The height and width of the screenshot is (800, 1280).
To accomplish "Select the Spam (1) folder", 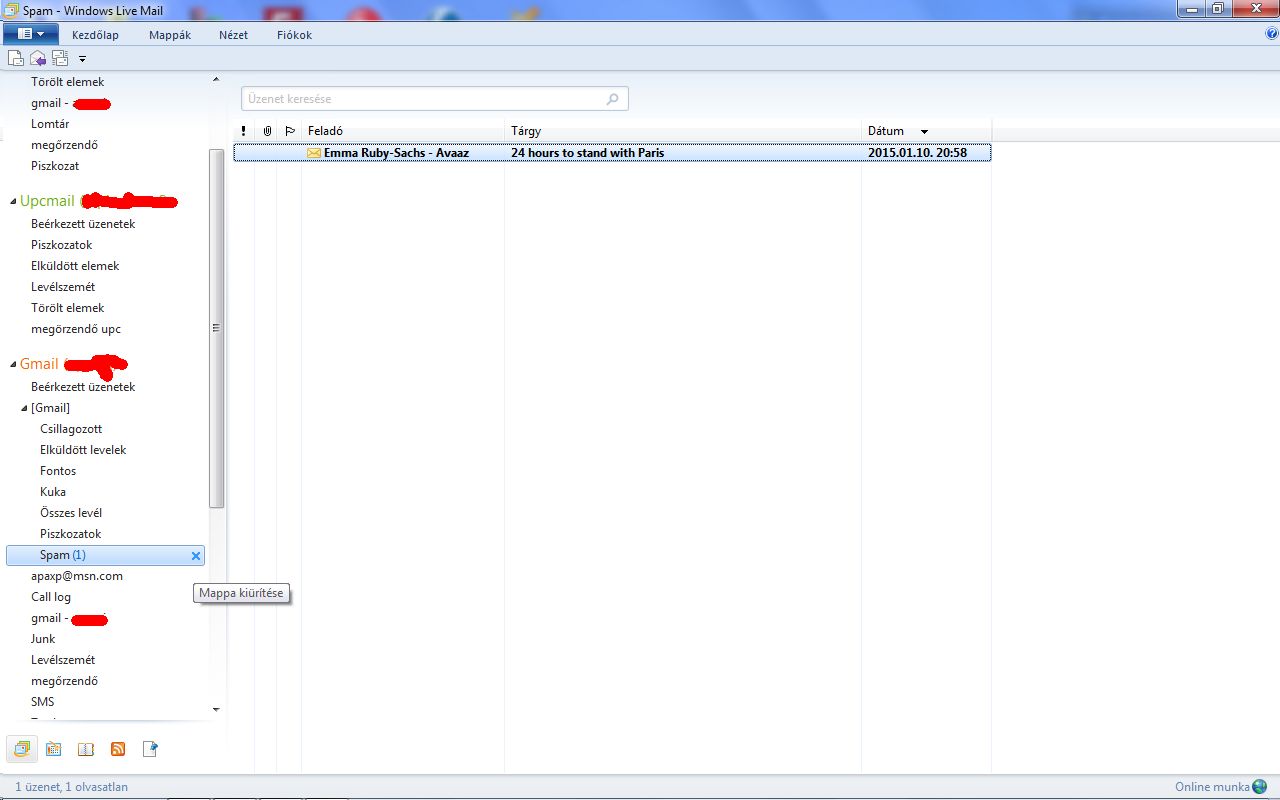I will click(105, 555).
